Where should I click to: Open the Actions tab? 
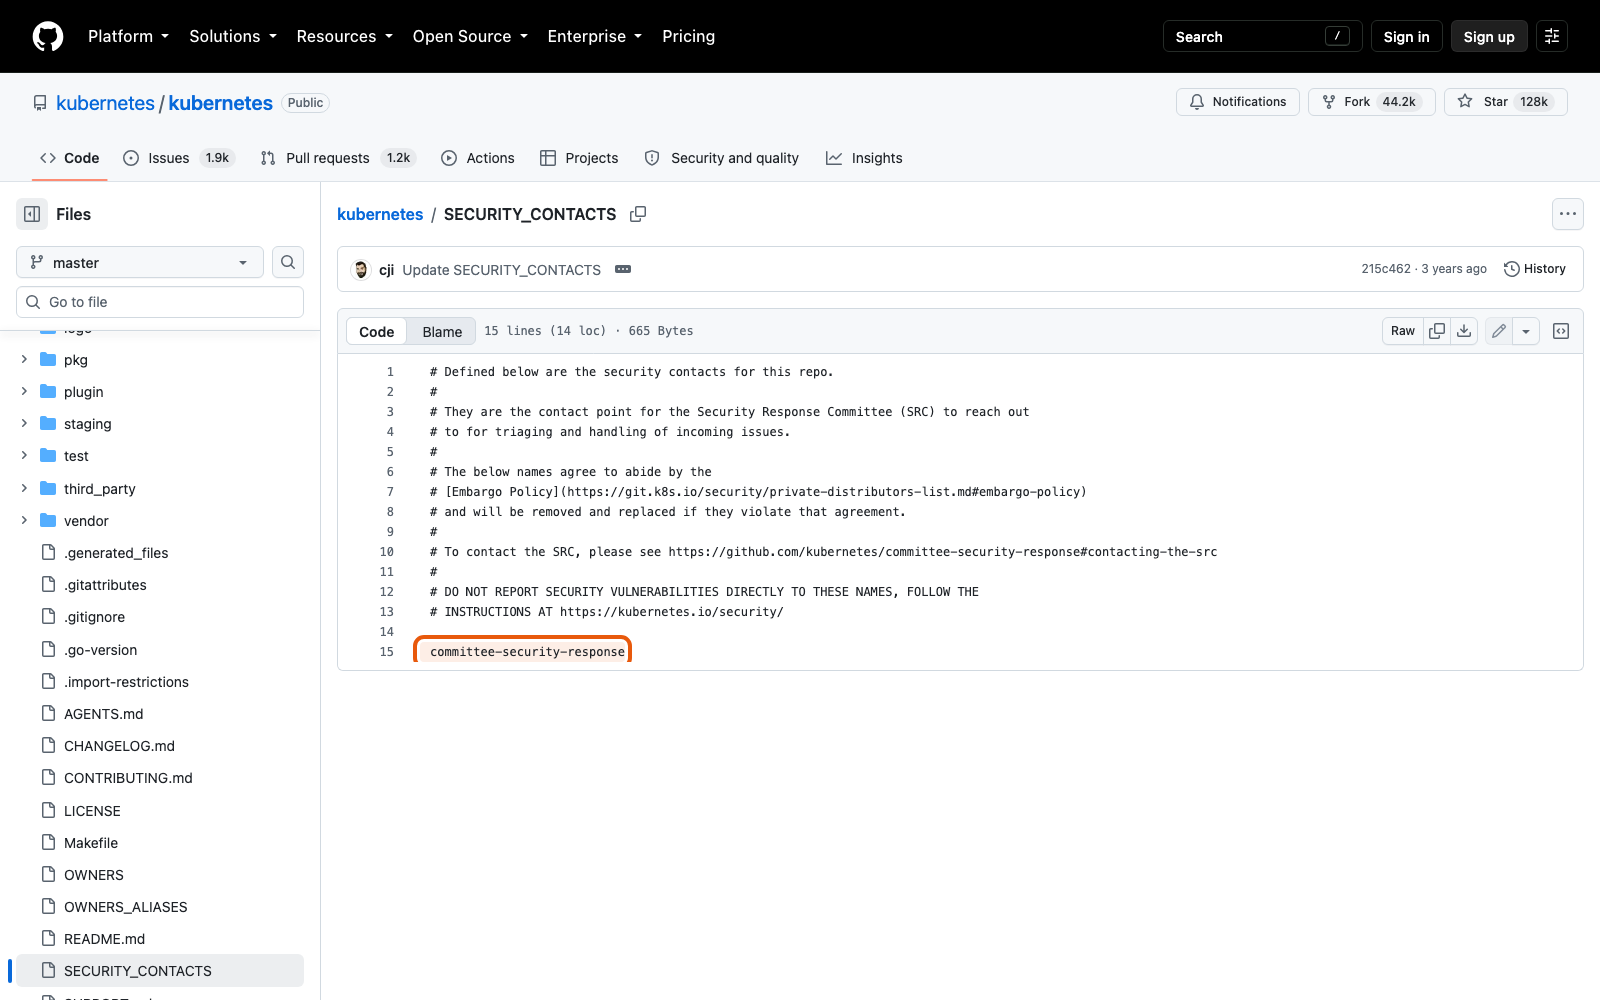tap(478, 158)
